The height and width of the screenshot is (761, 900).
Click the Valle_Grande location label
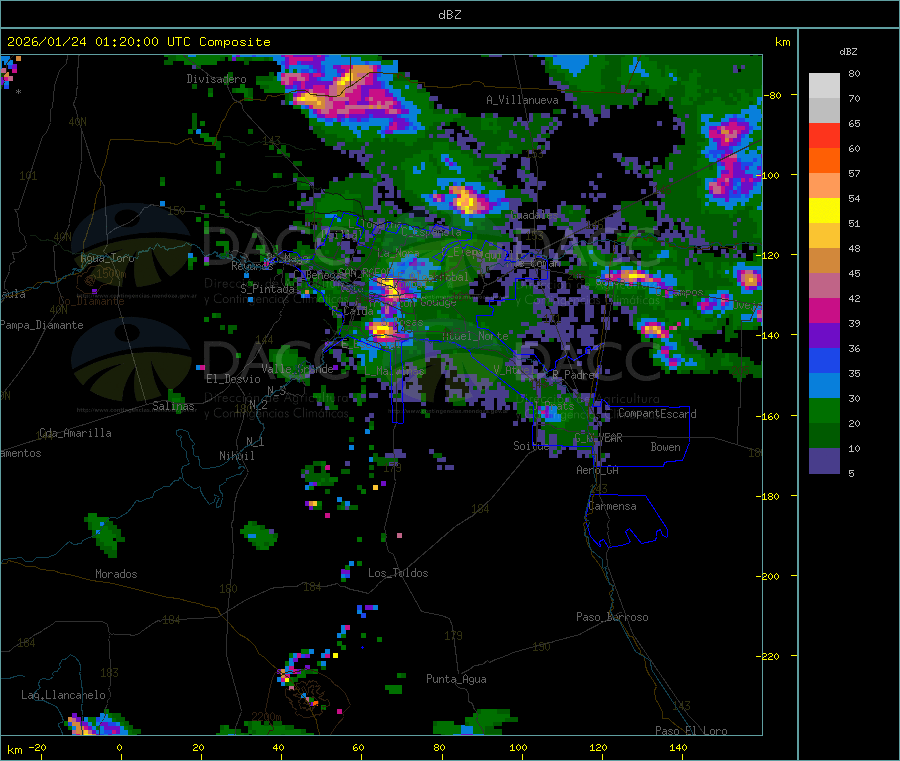click(297, 369)
